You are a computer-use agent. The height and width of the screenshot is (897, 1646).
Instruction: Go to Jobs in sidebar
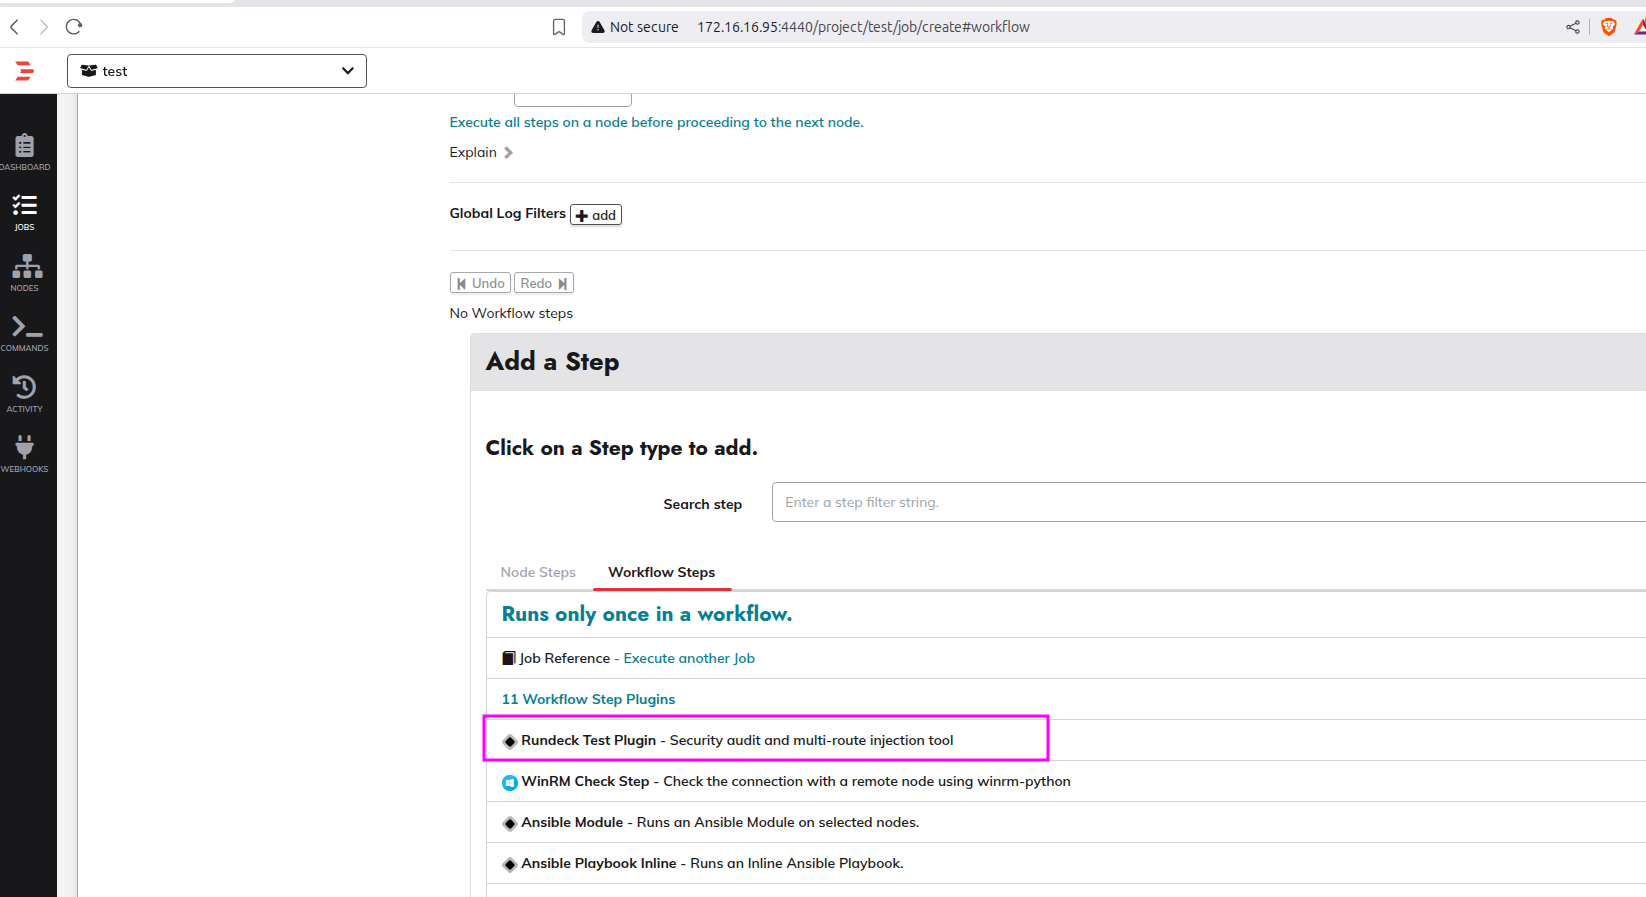tap(25, 211)
